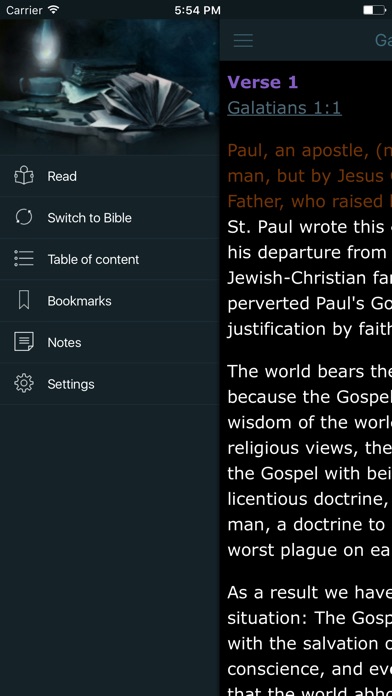Go to Bookmarks in the side menu
The width and height of the screenshot is (392, 696).
(110, 301)
